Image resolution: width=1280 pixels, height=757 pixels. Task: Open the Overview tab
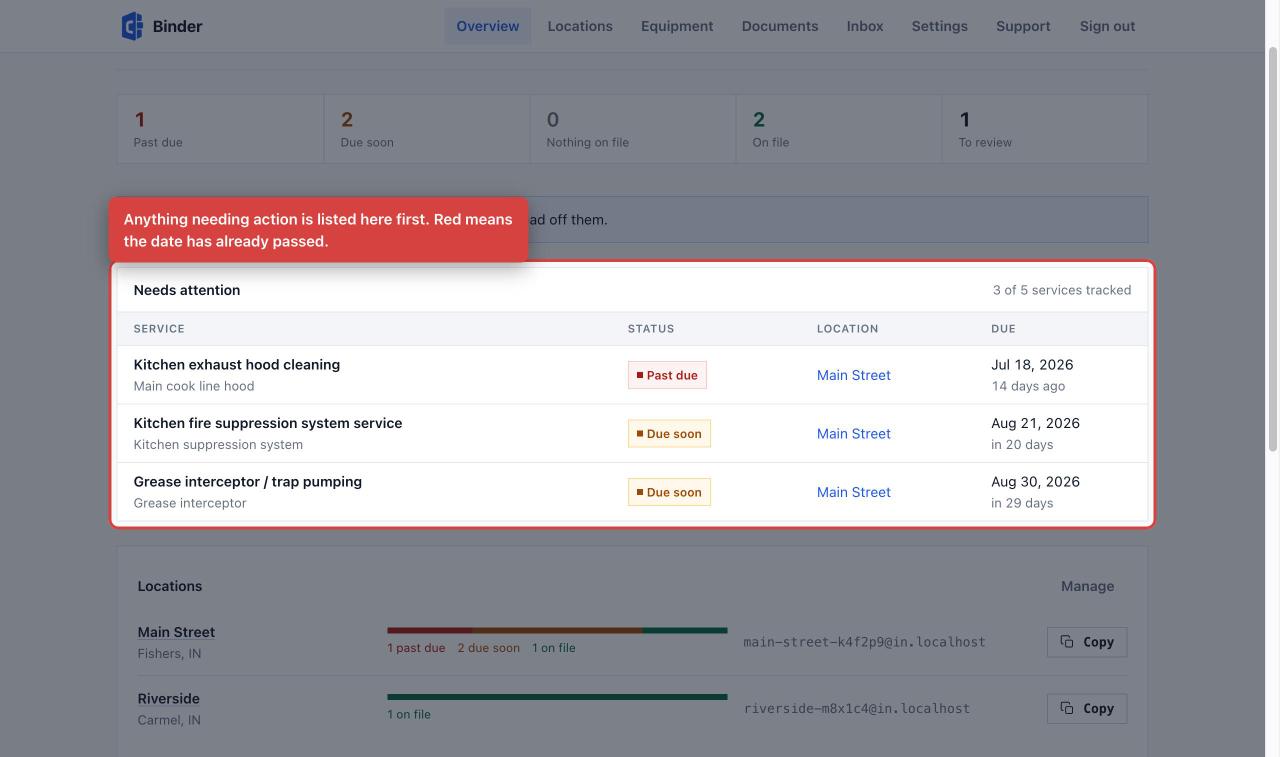488,26
